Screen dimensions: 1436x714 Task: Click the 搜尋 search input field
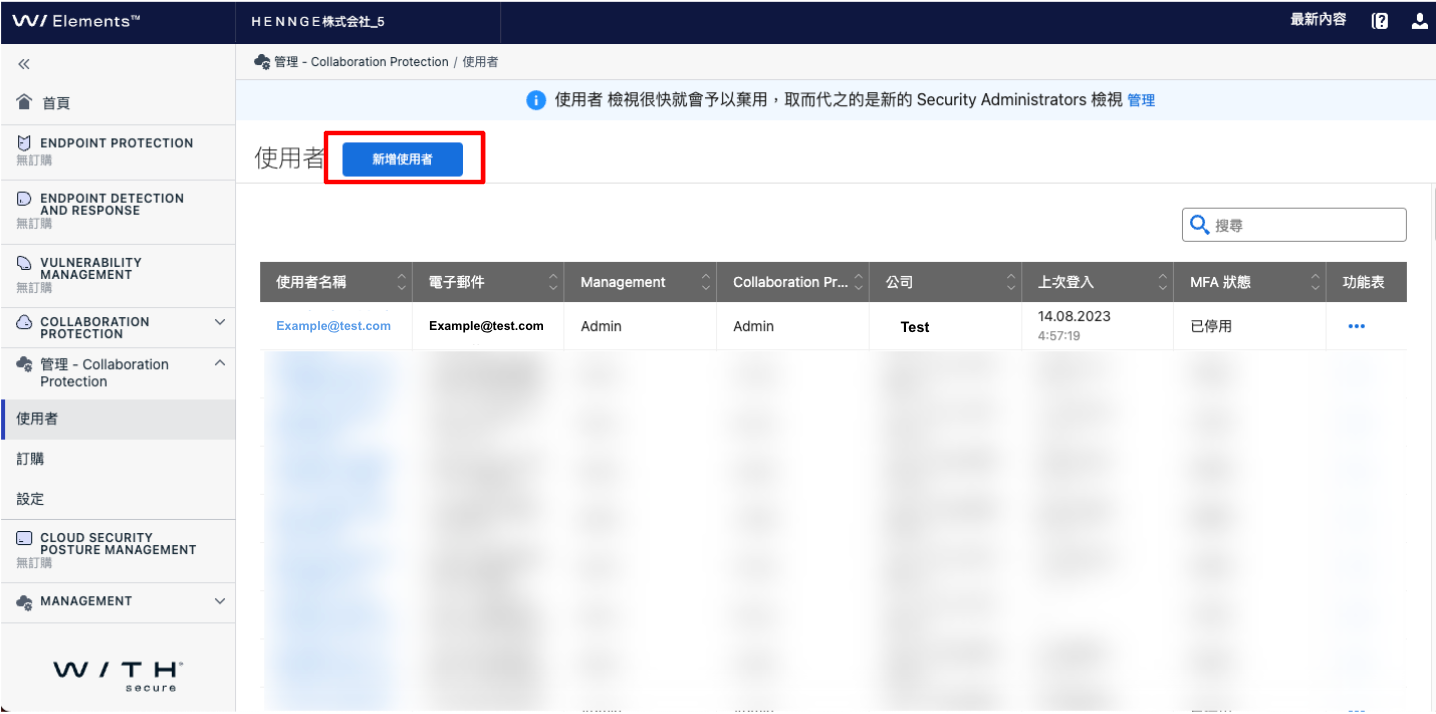pos(1294,225)
